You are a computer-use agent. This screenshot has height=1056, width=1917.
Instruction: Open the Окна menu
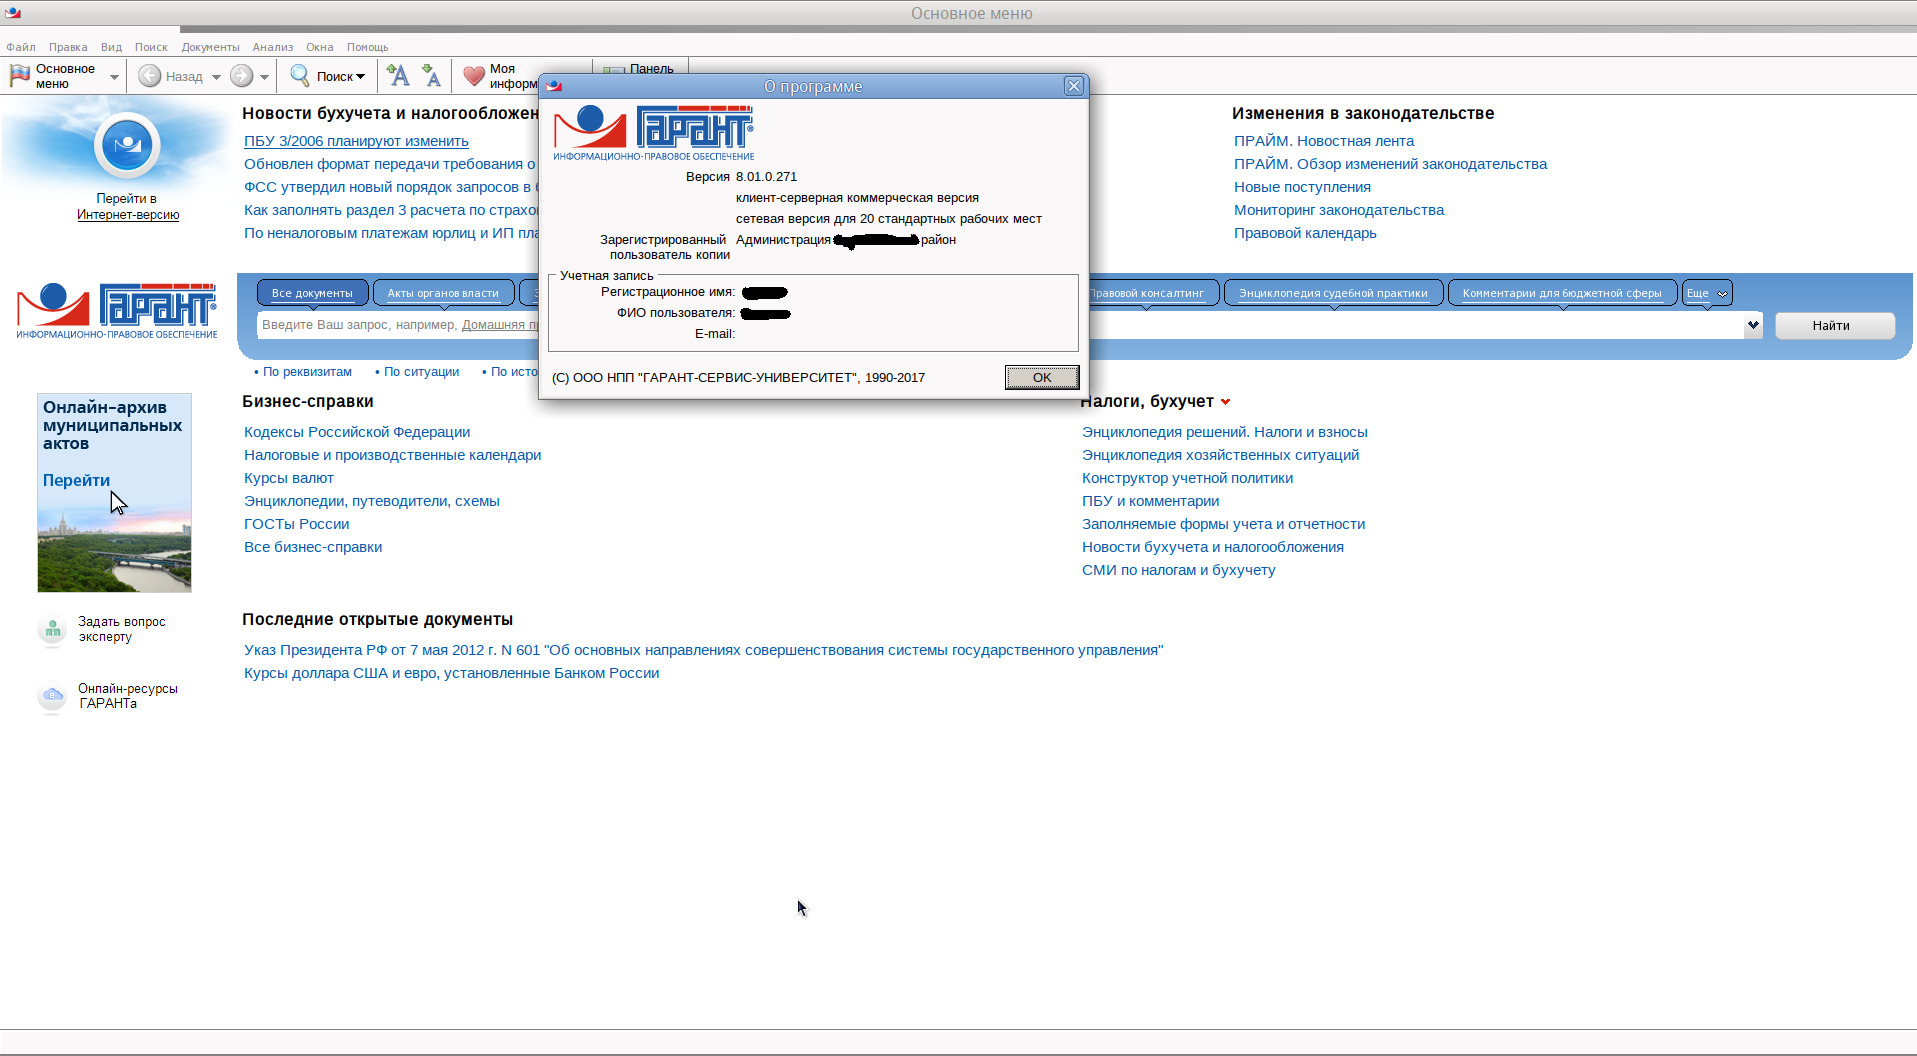pyautogui.click(x=320, y=47)
